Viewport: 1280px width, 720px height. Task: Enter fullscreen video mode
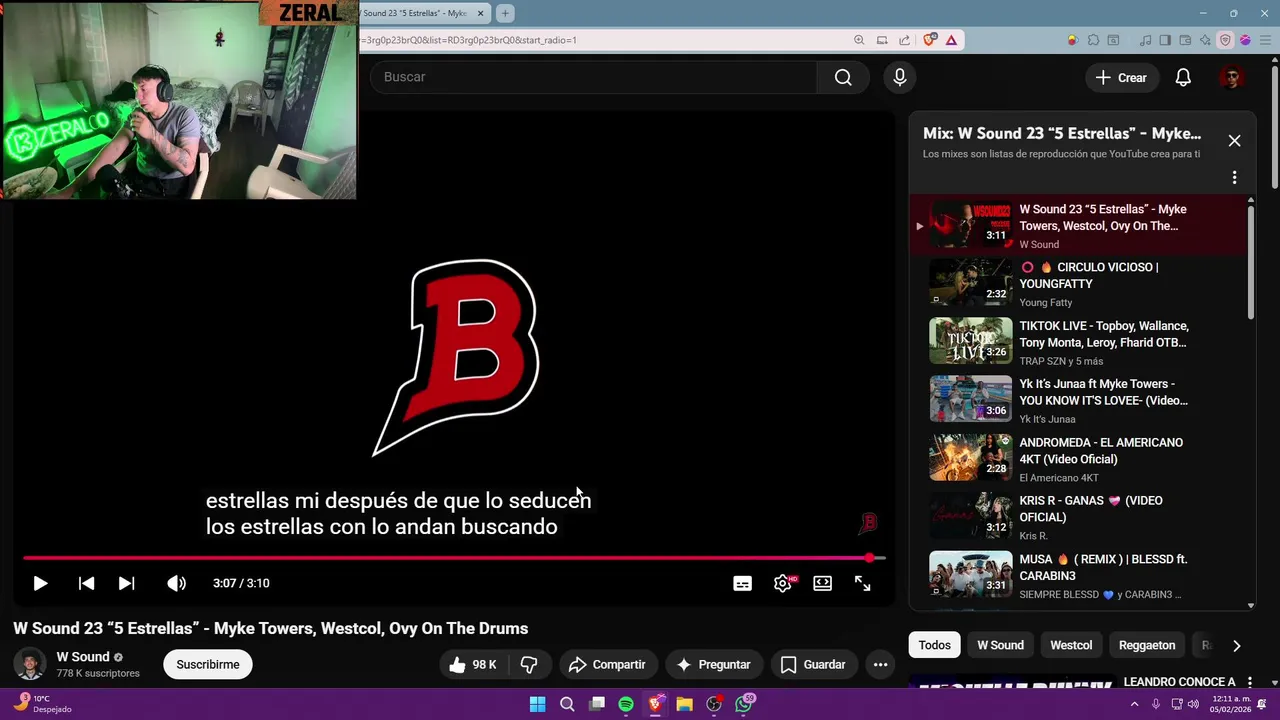[862, 583]
